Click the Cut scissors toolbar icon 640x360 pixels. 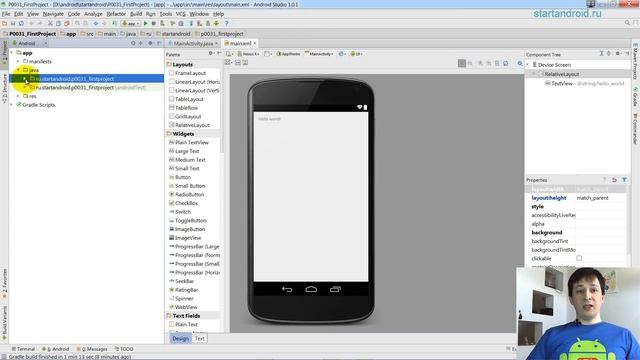[50, 23]
